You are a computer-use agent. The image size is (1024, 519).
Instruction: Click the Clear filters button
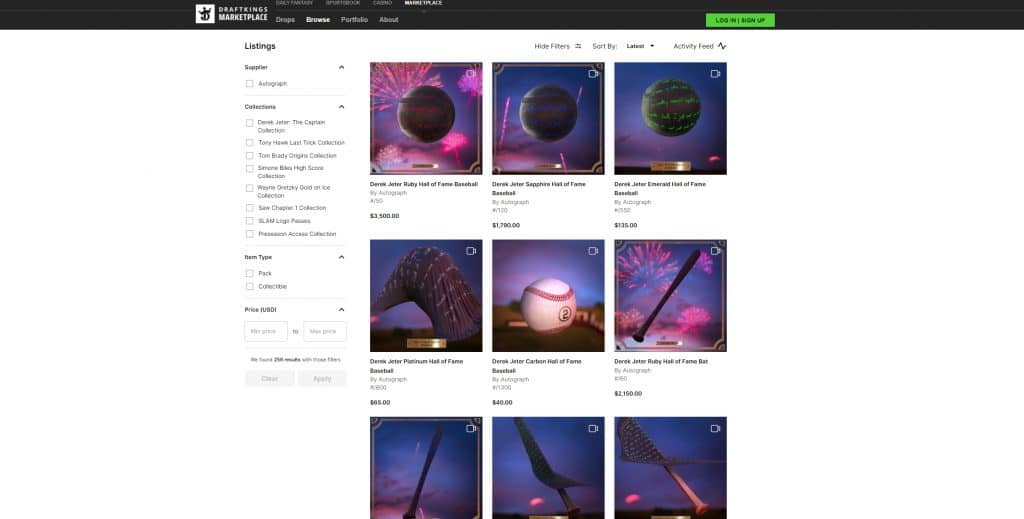270,379
